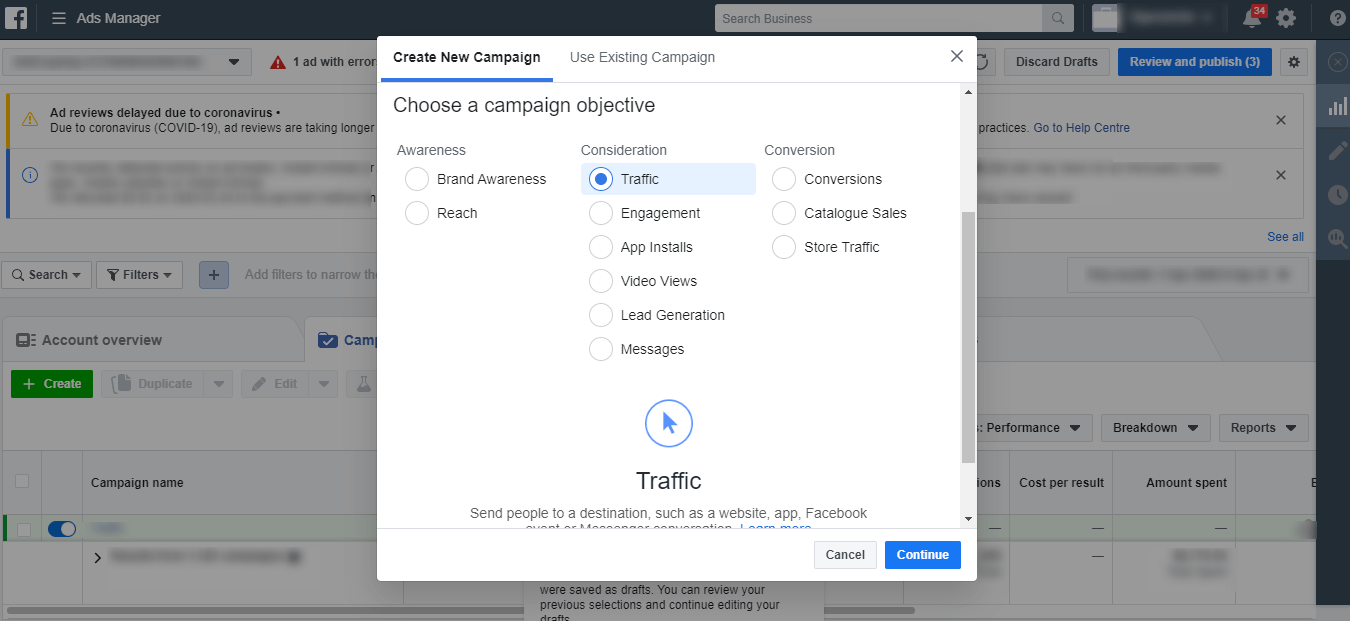This screenshot has width=1350, height=621.
Task: Open the clock history icon in right sidebar
Action: click(x=1337, y=194)
